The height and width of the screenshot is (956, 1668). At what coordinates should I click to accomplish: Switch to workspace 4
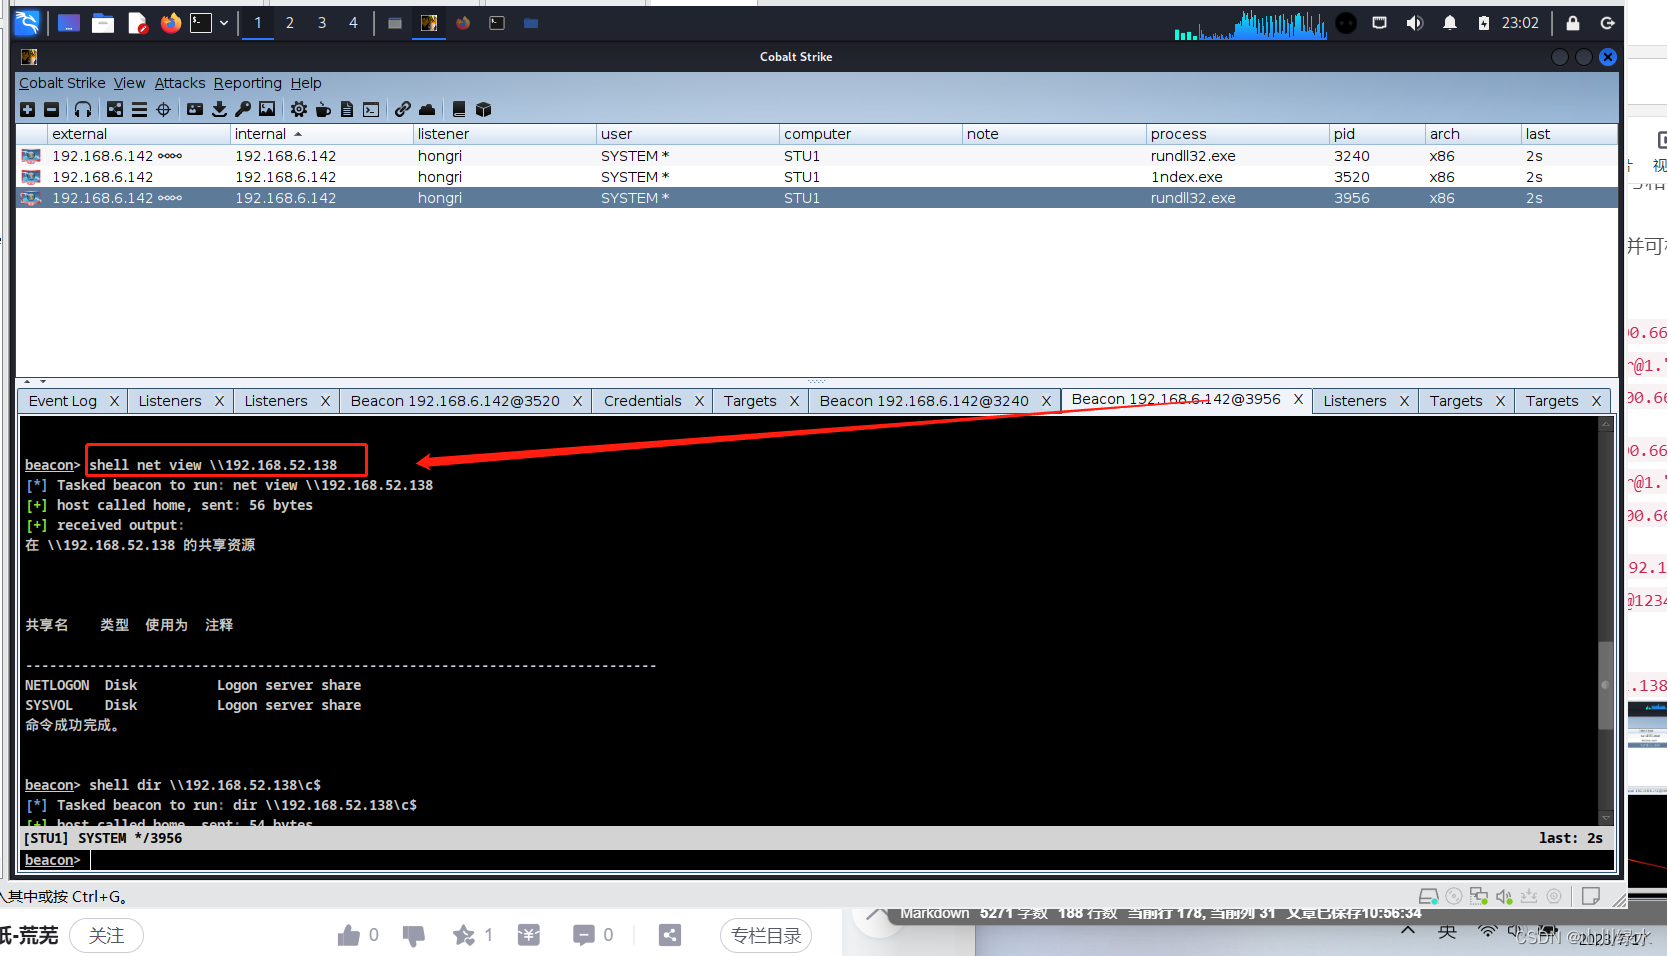(x=353, y=23)
